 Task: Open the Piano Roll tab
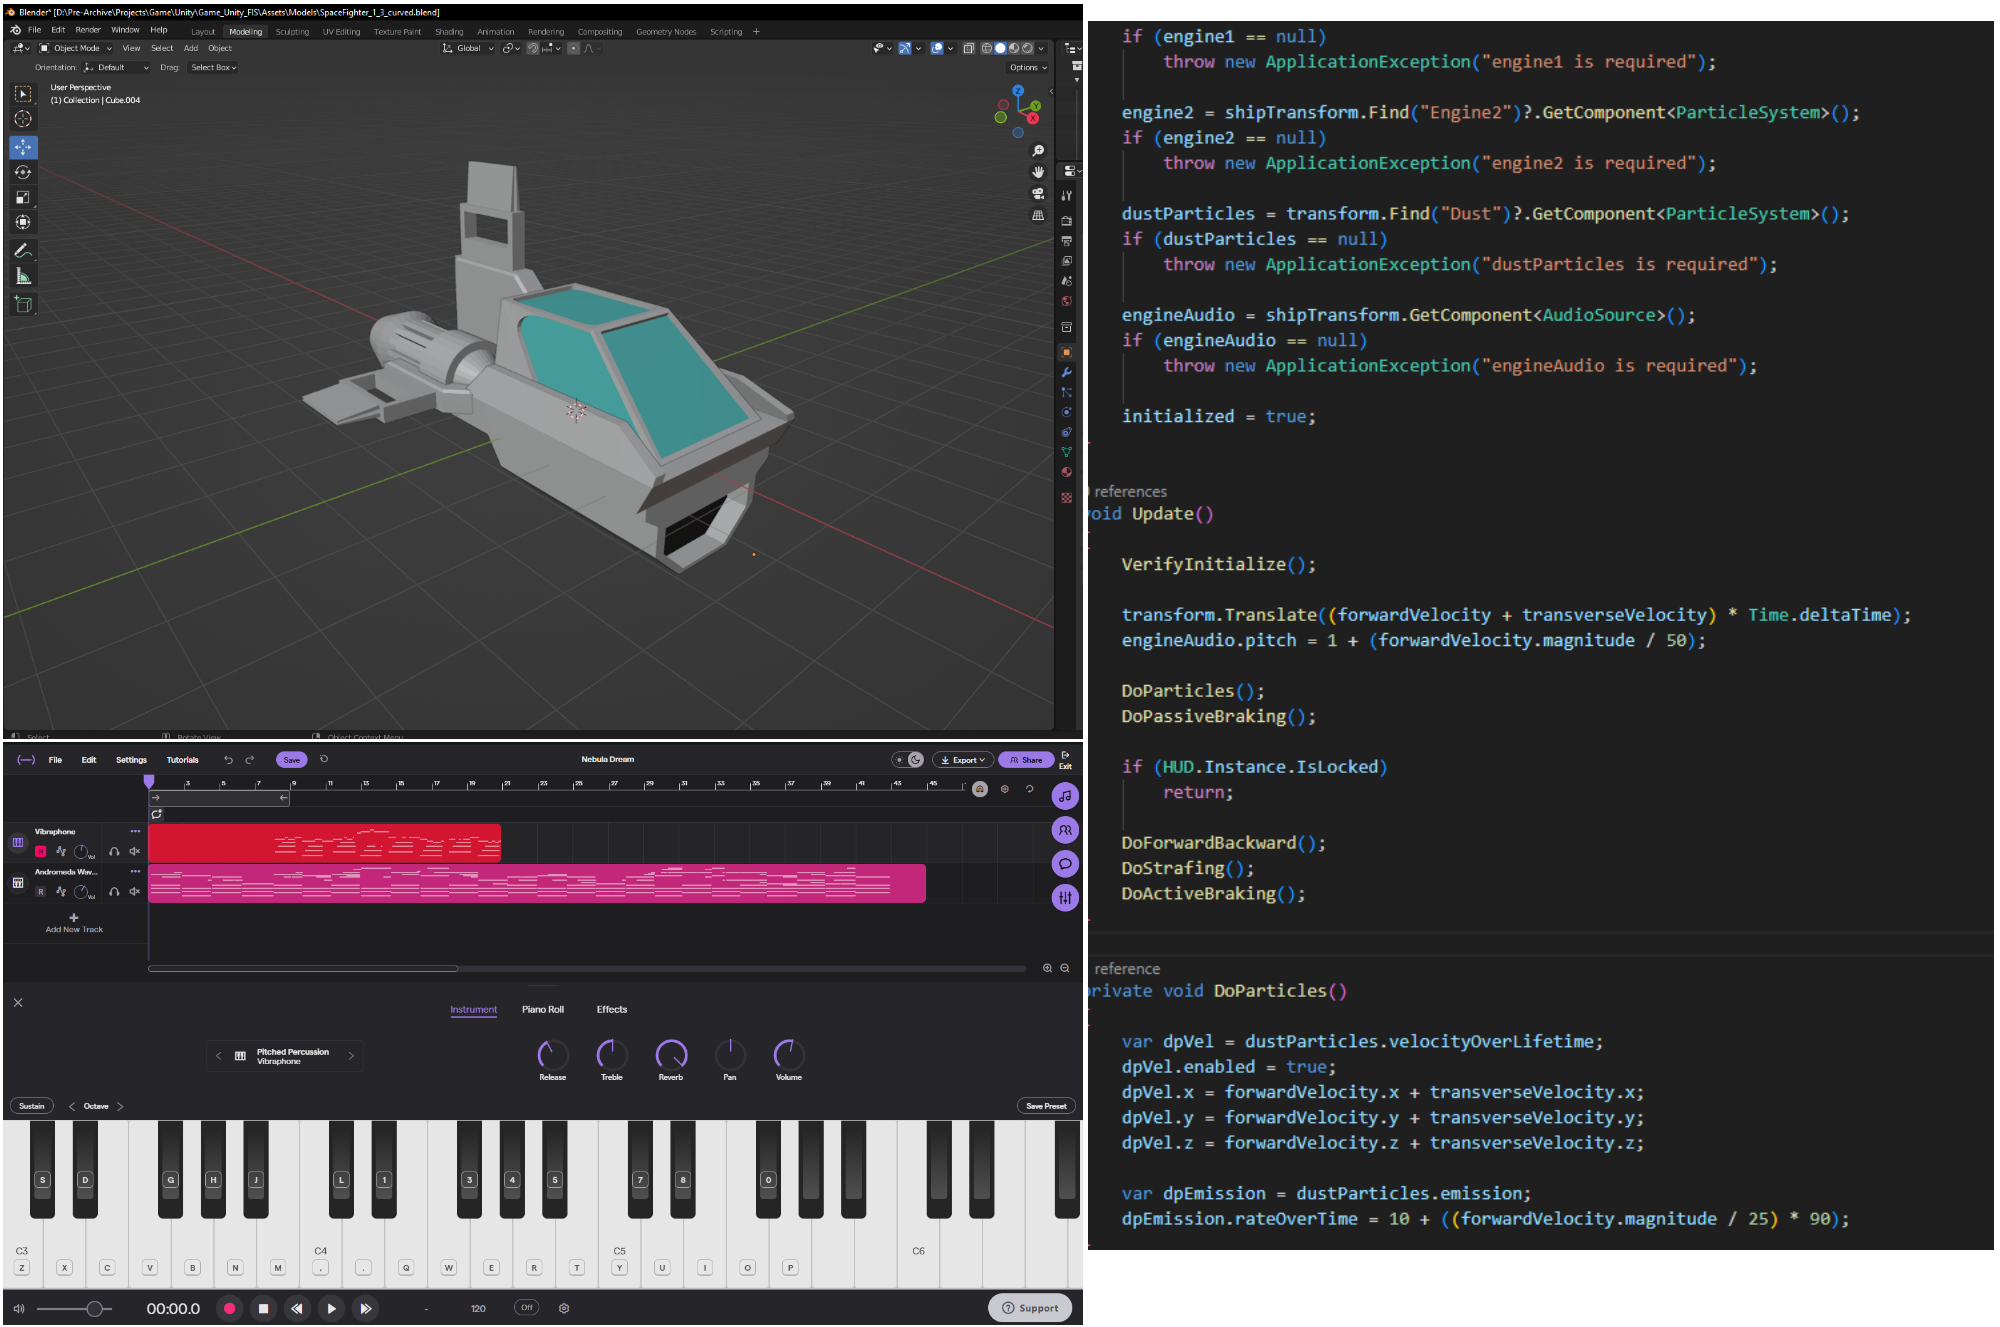coord(543,1009)
